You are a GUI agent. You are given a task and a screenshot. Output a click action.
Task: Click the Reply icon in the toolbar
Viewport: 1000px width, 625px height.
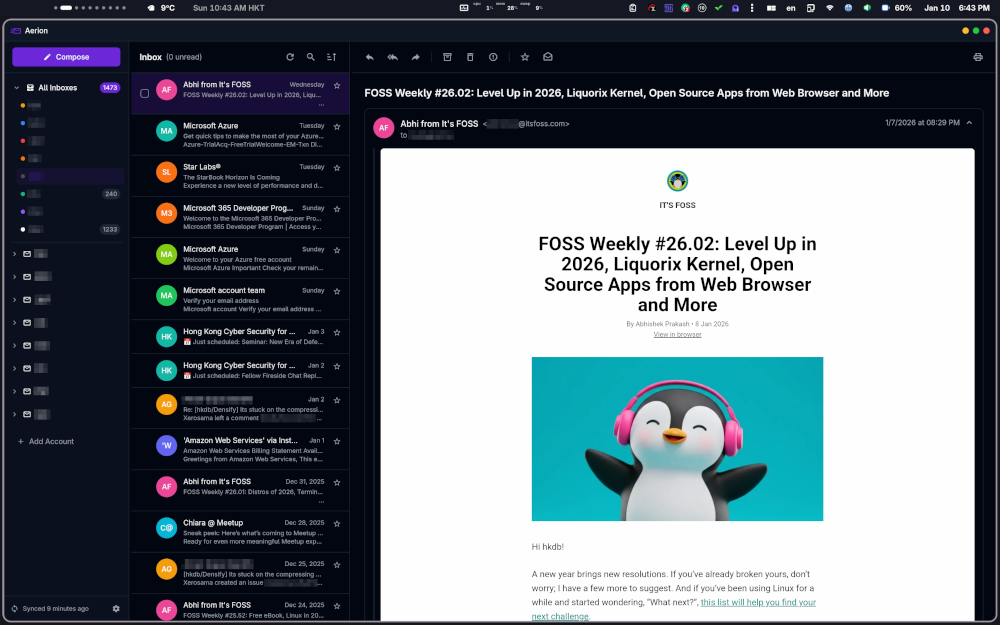pyautogui.click(x=370, y=57)
